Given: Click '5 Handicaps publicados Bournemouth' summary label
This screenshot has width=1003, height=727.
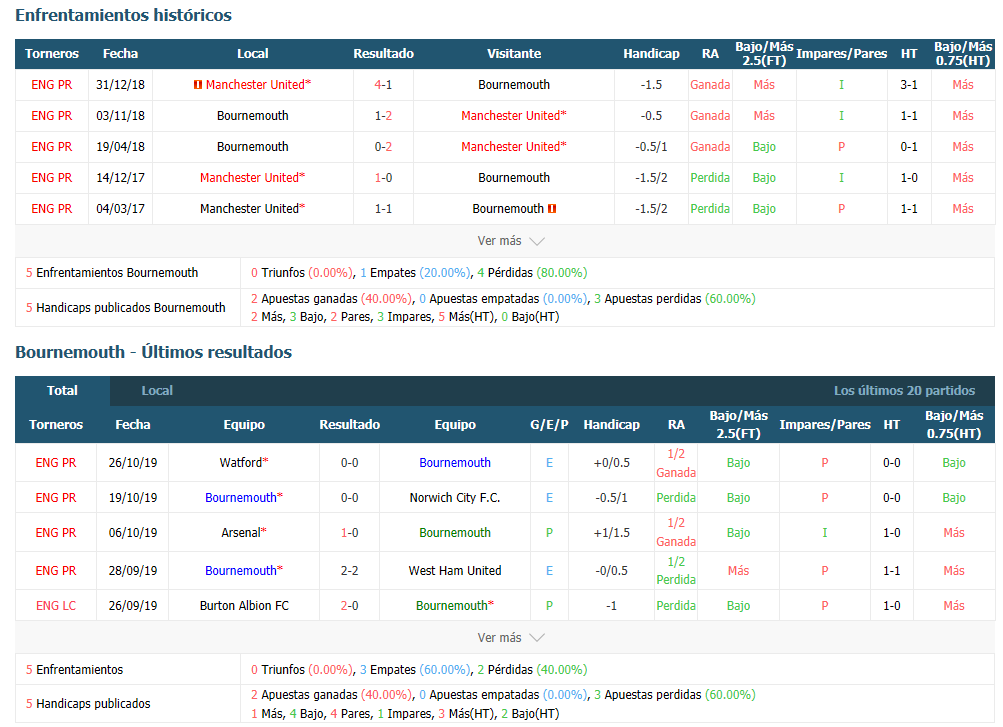Looking at the screenshot, I should pyautogui.click(x=125, y=308).
